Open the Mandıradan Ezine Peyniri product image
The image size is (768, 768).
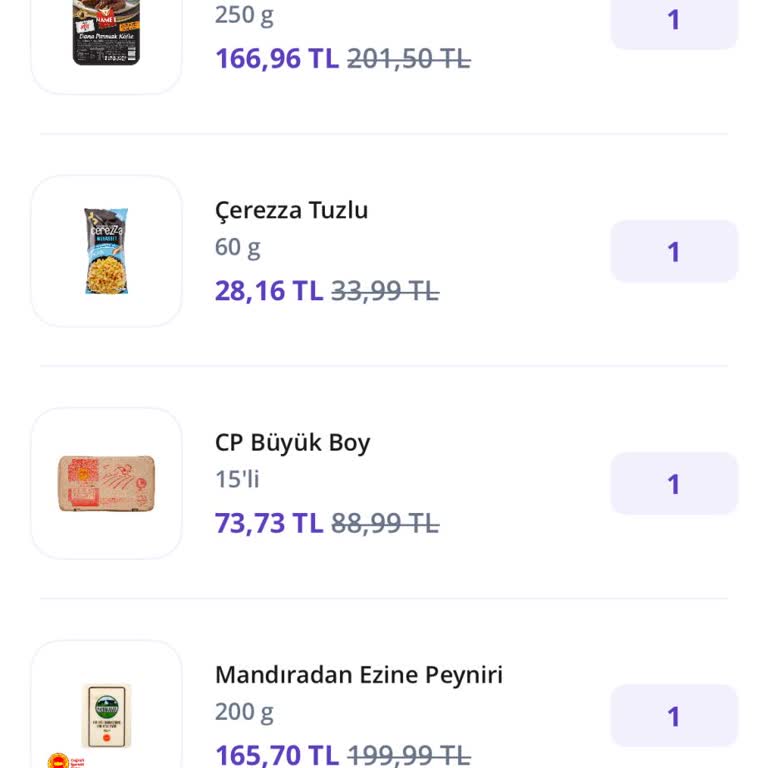(x=106, y=714)
